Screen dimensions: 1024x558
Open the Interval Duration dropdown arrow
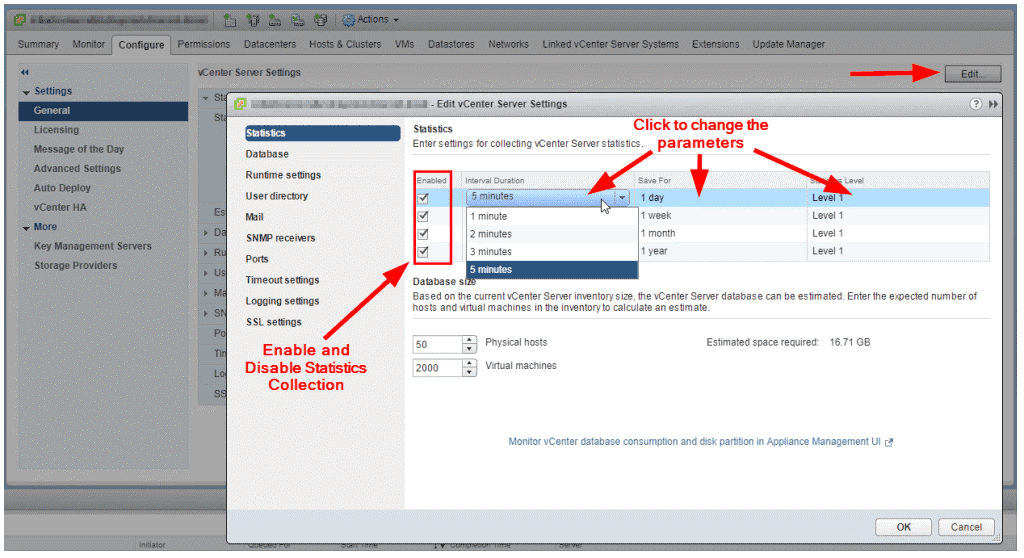pyautogui.click(x=622, y=197)
